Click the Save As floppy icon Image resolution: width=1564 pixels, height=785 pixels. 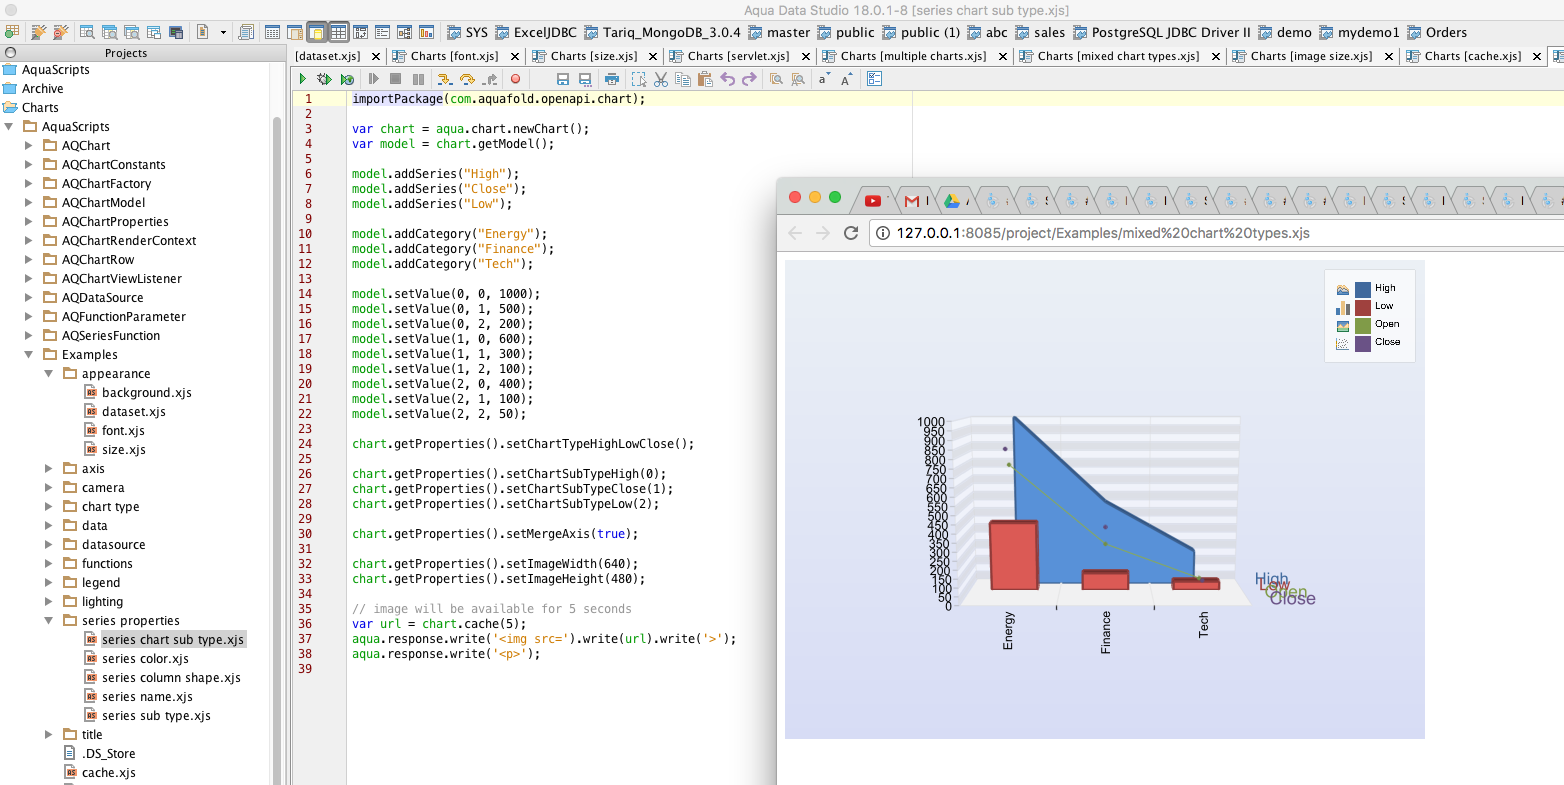[x=585, y=79]
